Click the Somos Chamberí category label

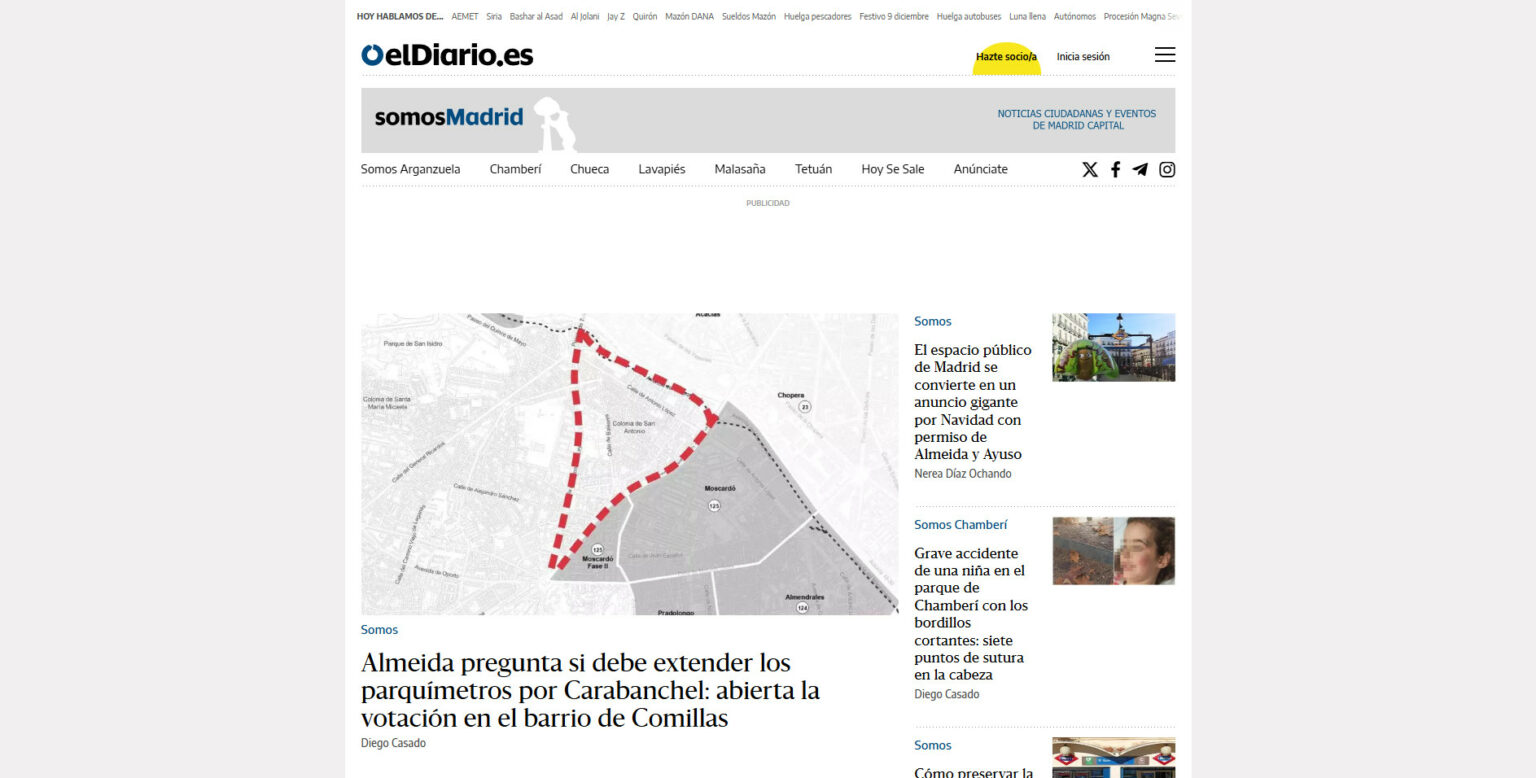coord(960,525)
